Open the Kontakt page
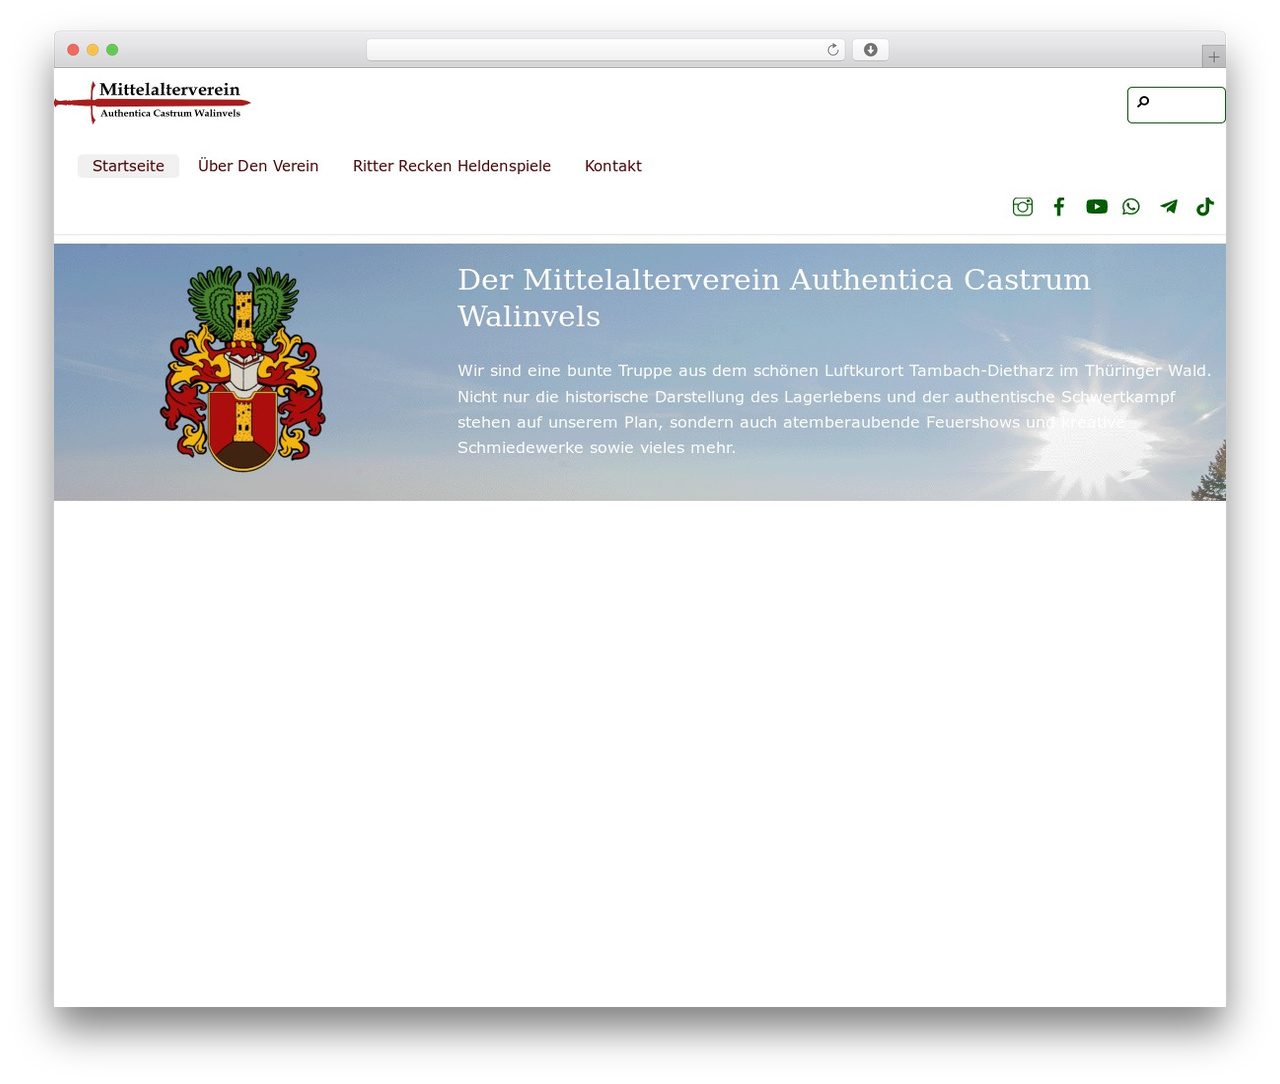The width and height of the screenshot is (1280, 1084). pyautogui.click(x=613, y=166)
